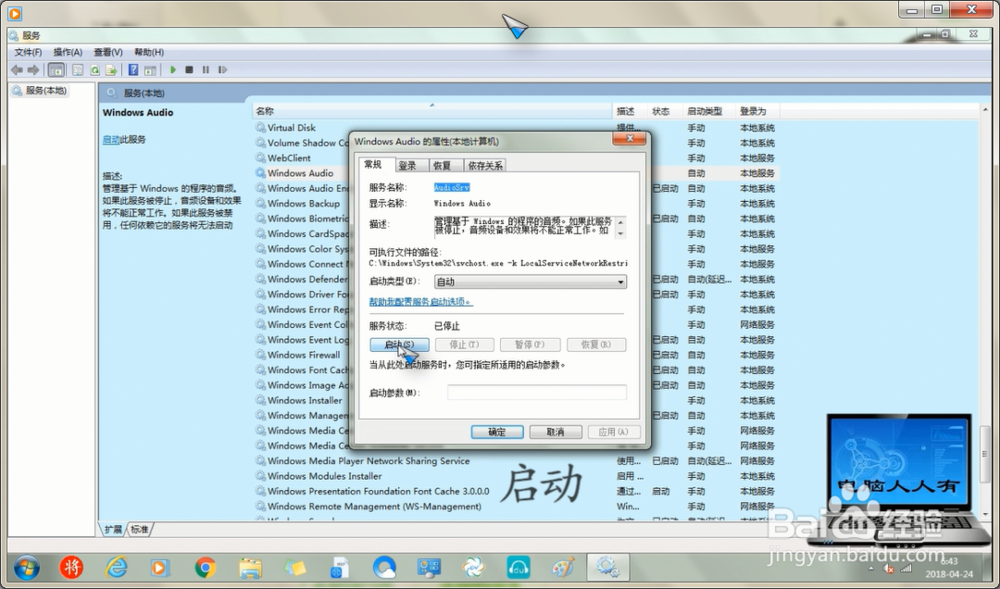Click the 启动参数(M) input field
This screenshot has height=589, width=1000.
[x=536, y=393]
